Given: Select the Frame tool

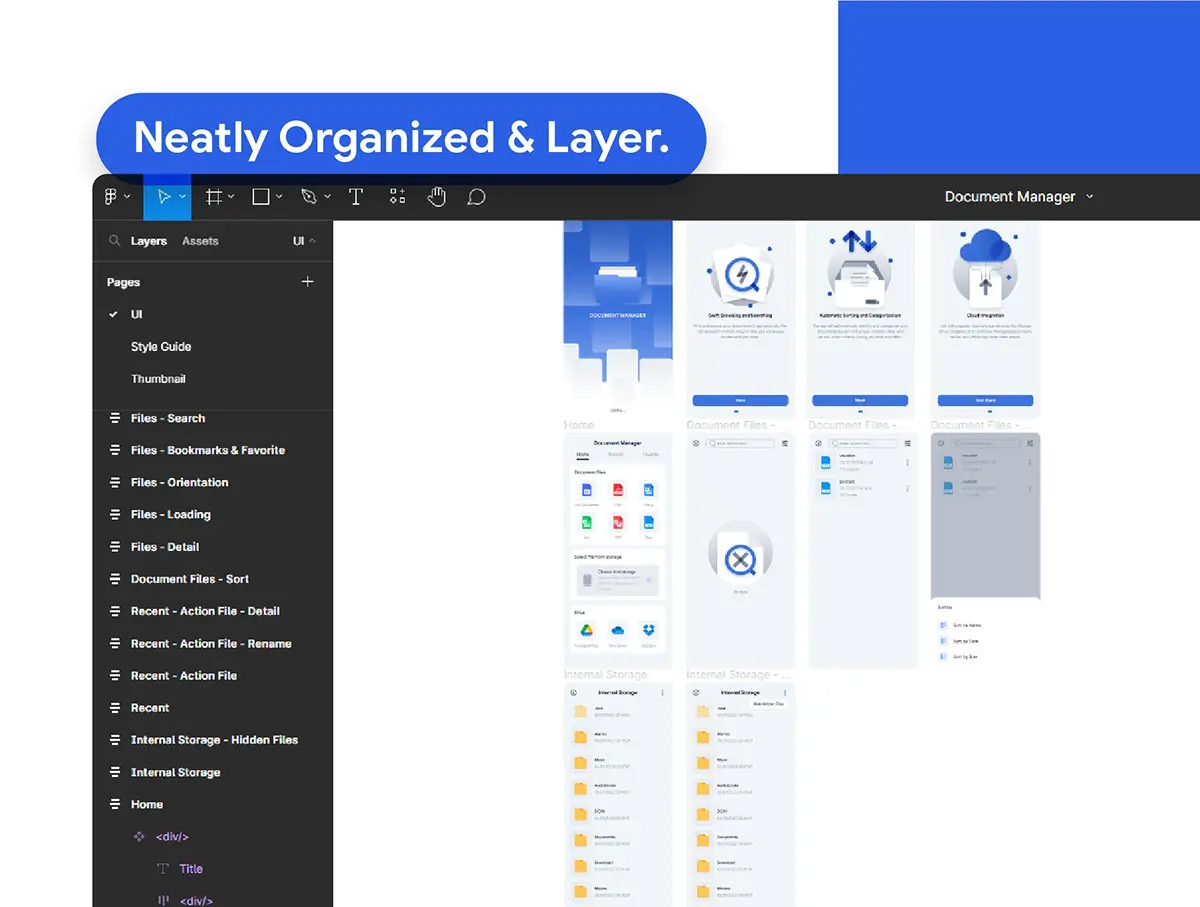Looking at the screenshot, I should [x=213, y=197].
